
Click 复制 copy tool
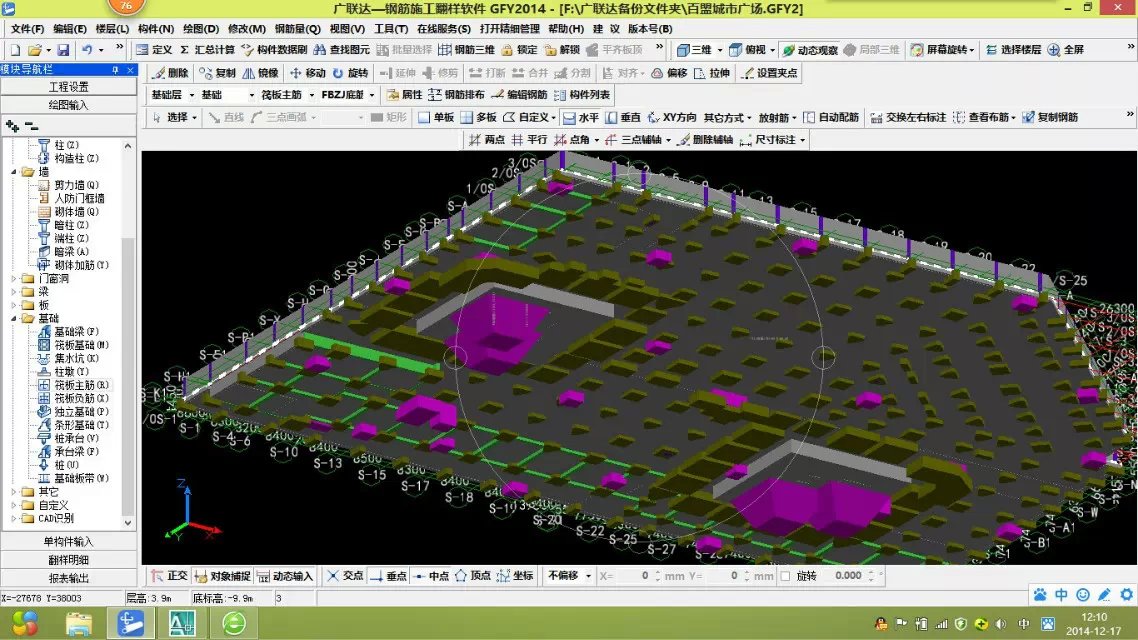(218, 73)
